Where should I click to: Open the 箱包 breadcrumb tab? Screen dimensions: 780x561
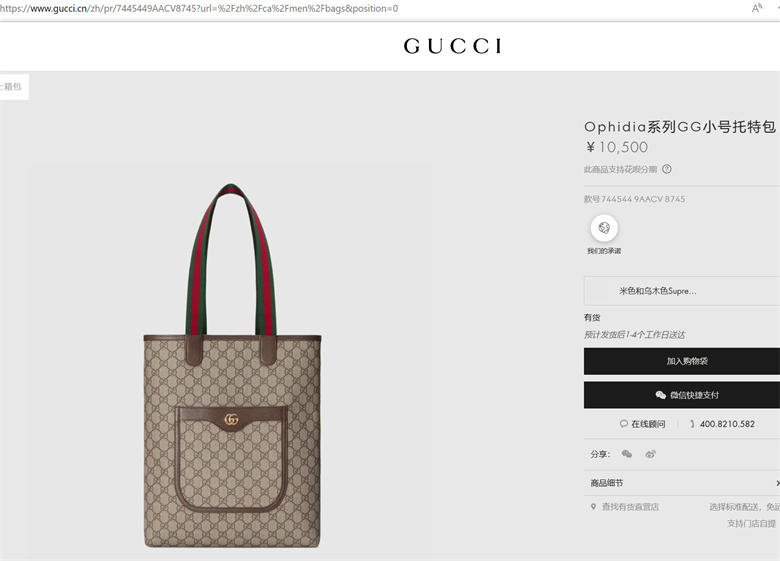coord(14,87)
